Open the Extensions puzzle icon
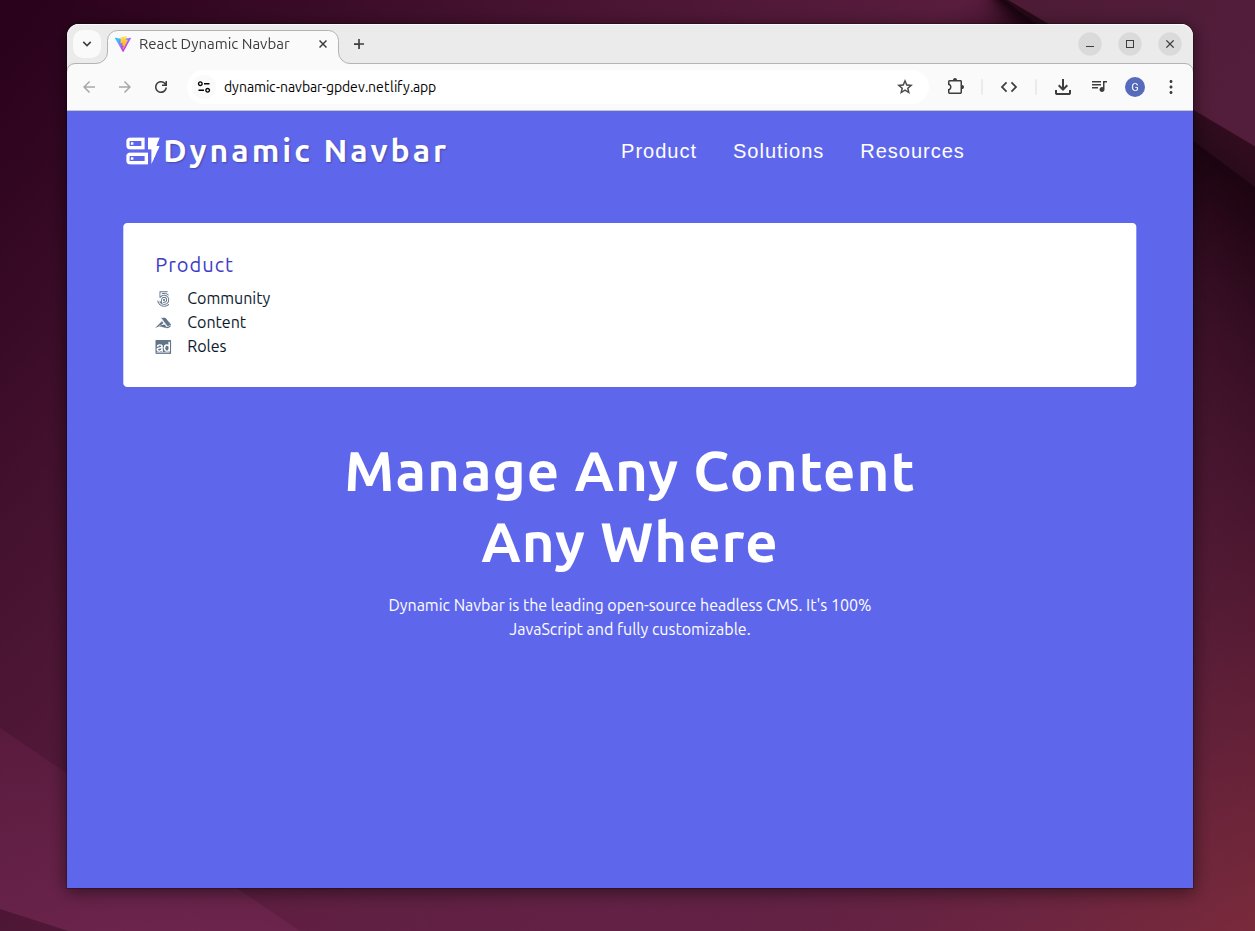 (955, 87)
